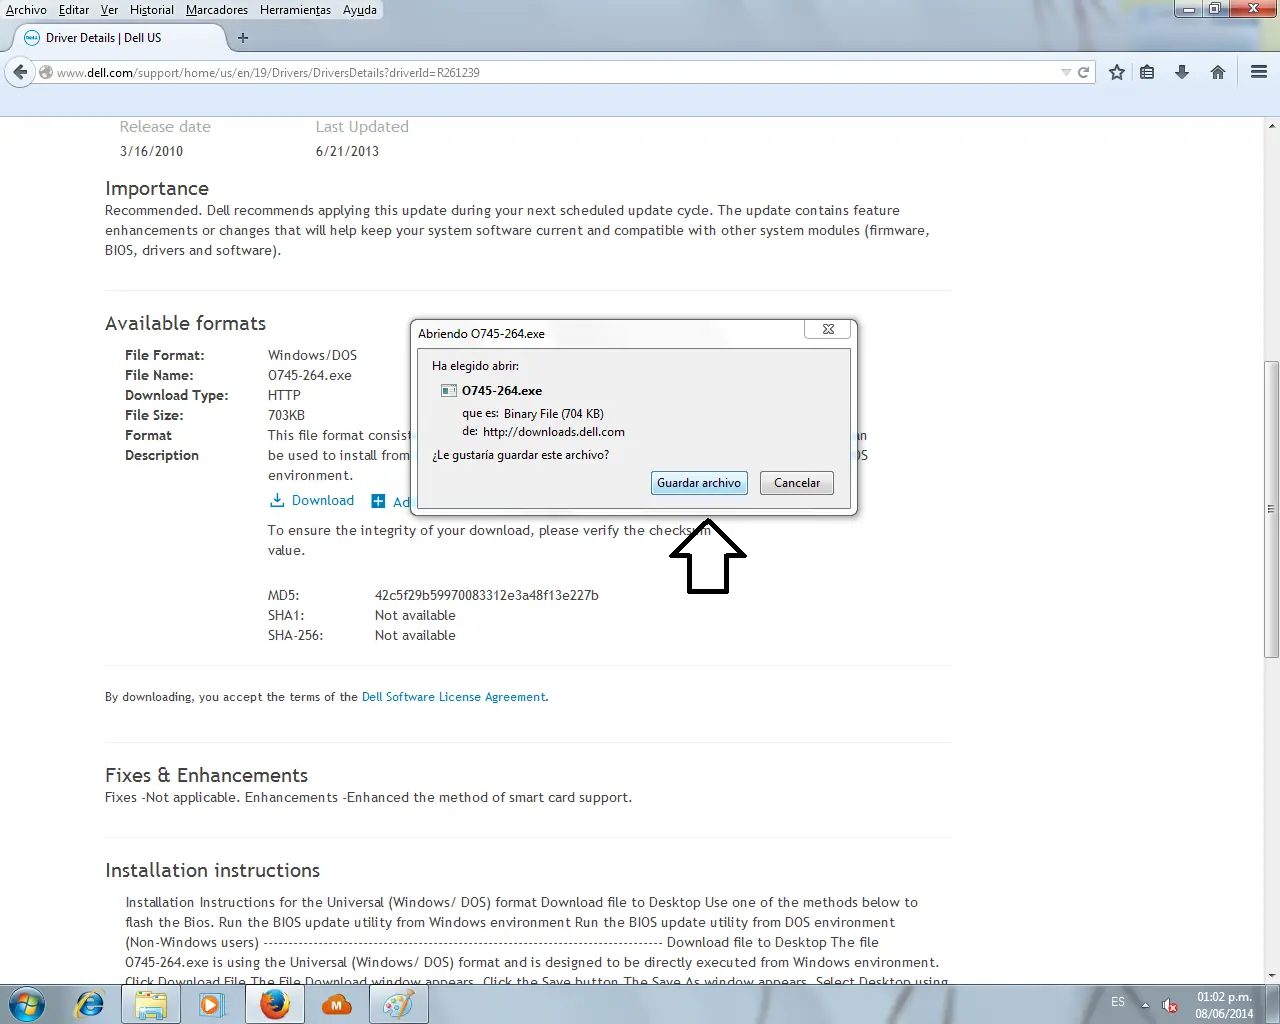The image size is (1280, 1024).
Task: Click the Windows/DOS file format value
Action: [x=313, y=356]
